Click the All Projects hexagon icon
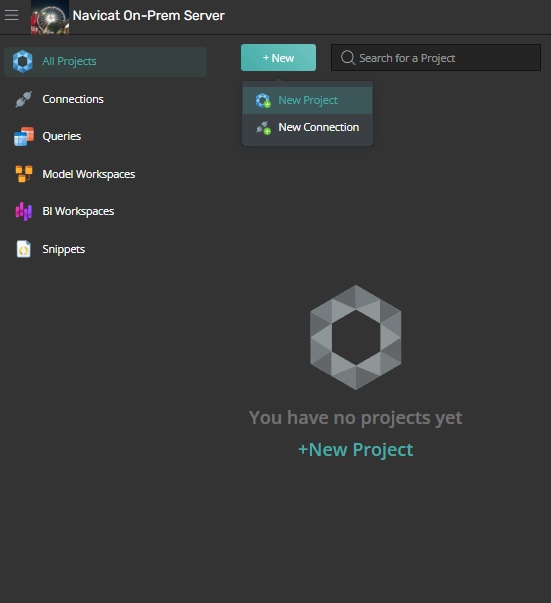Viewport: 551px width, 603px height. [x=23, y=61]
